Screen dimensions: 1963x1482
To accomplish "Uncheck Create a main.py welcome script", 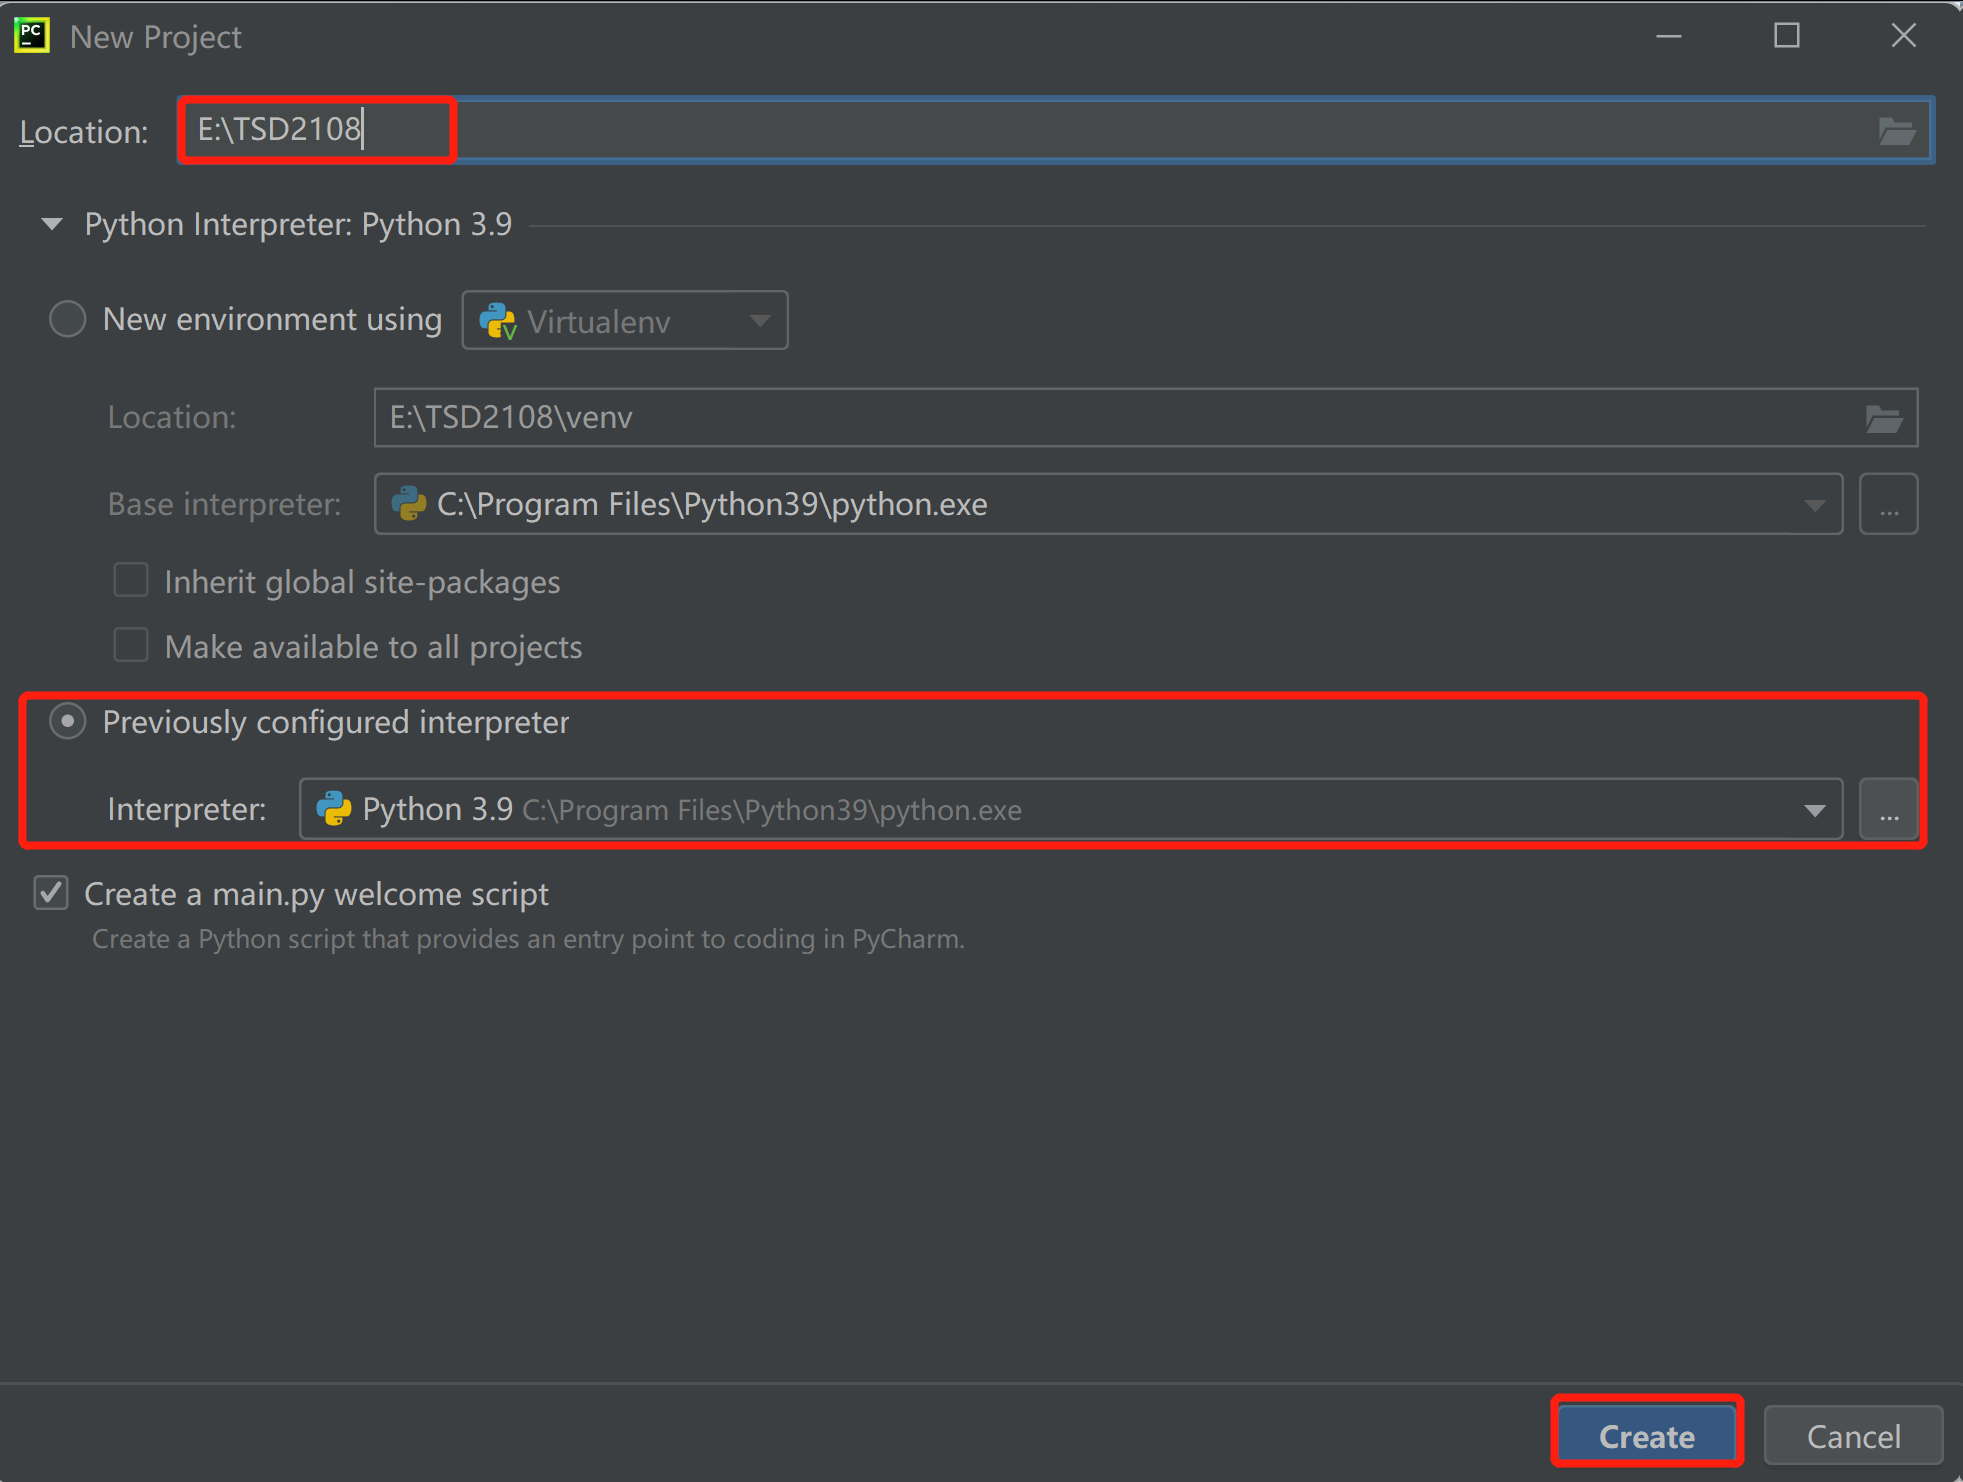I will [51, 893].
